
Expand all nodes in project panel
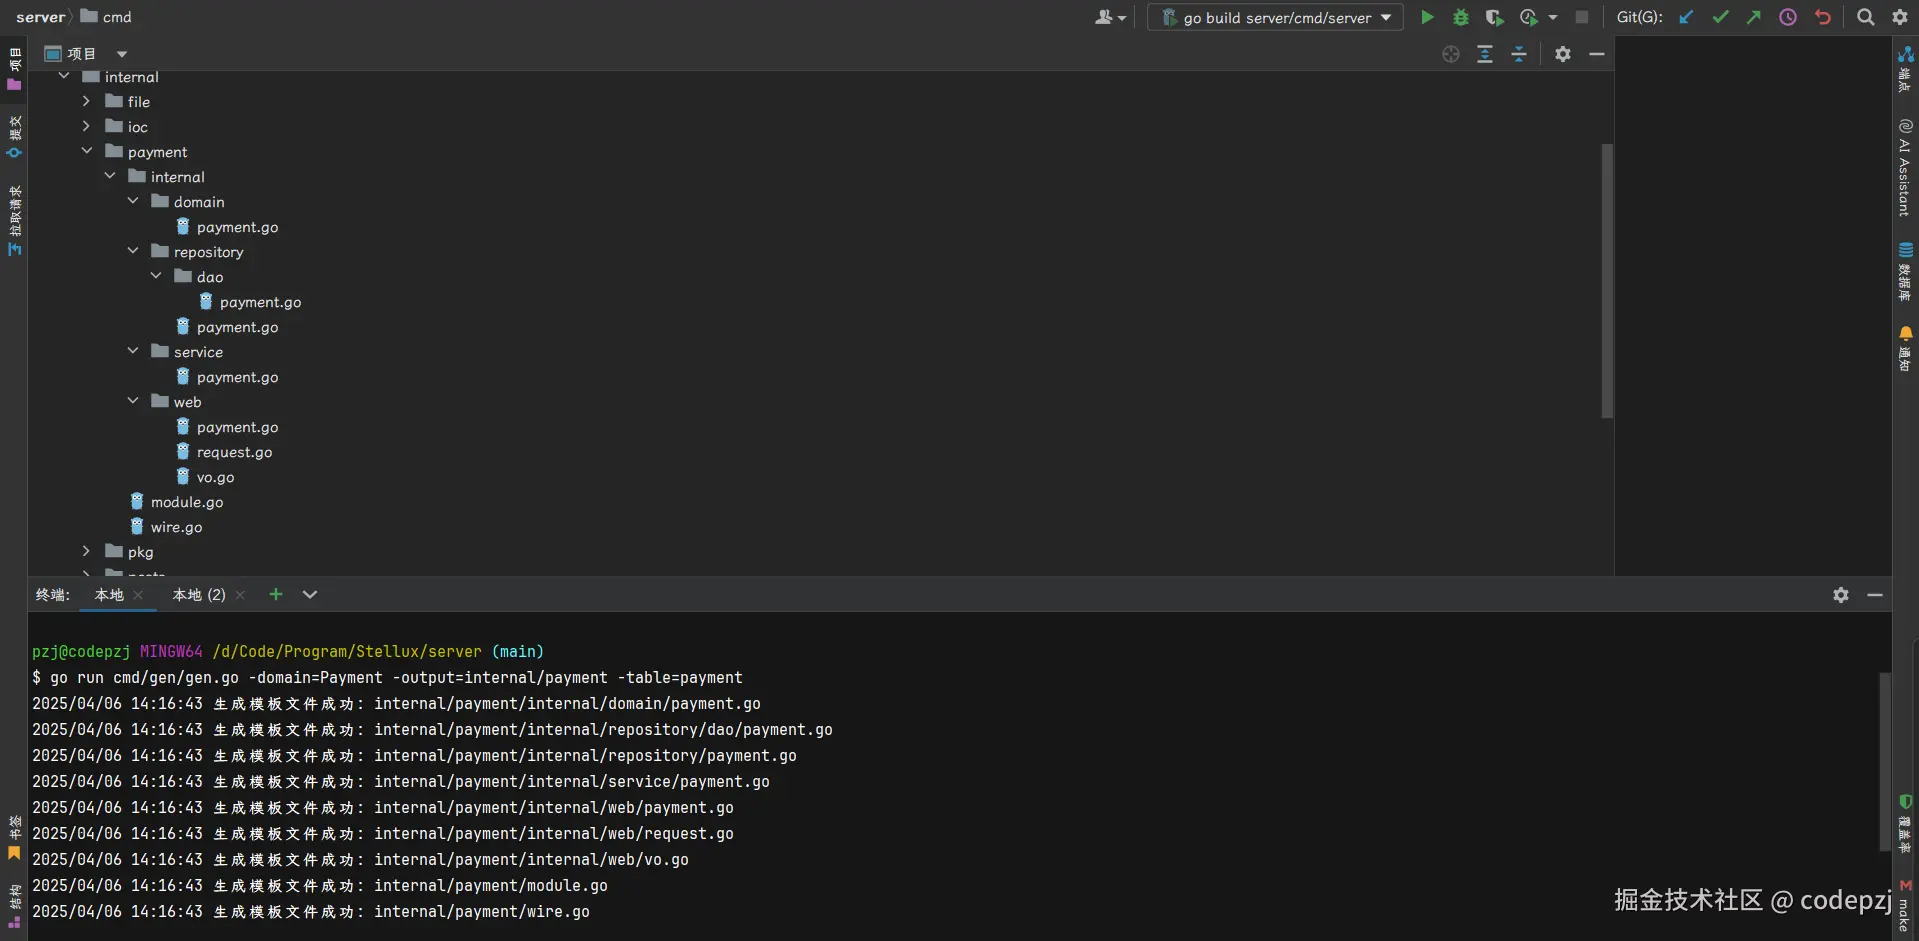coord(1485,54)
